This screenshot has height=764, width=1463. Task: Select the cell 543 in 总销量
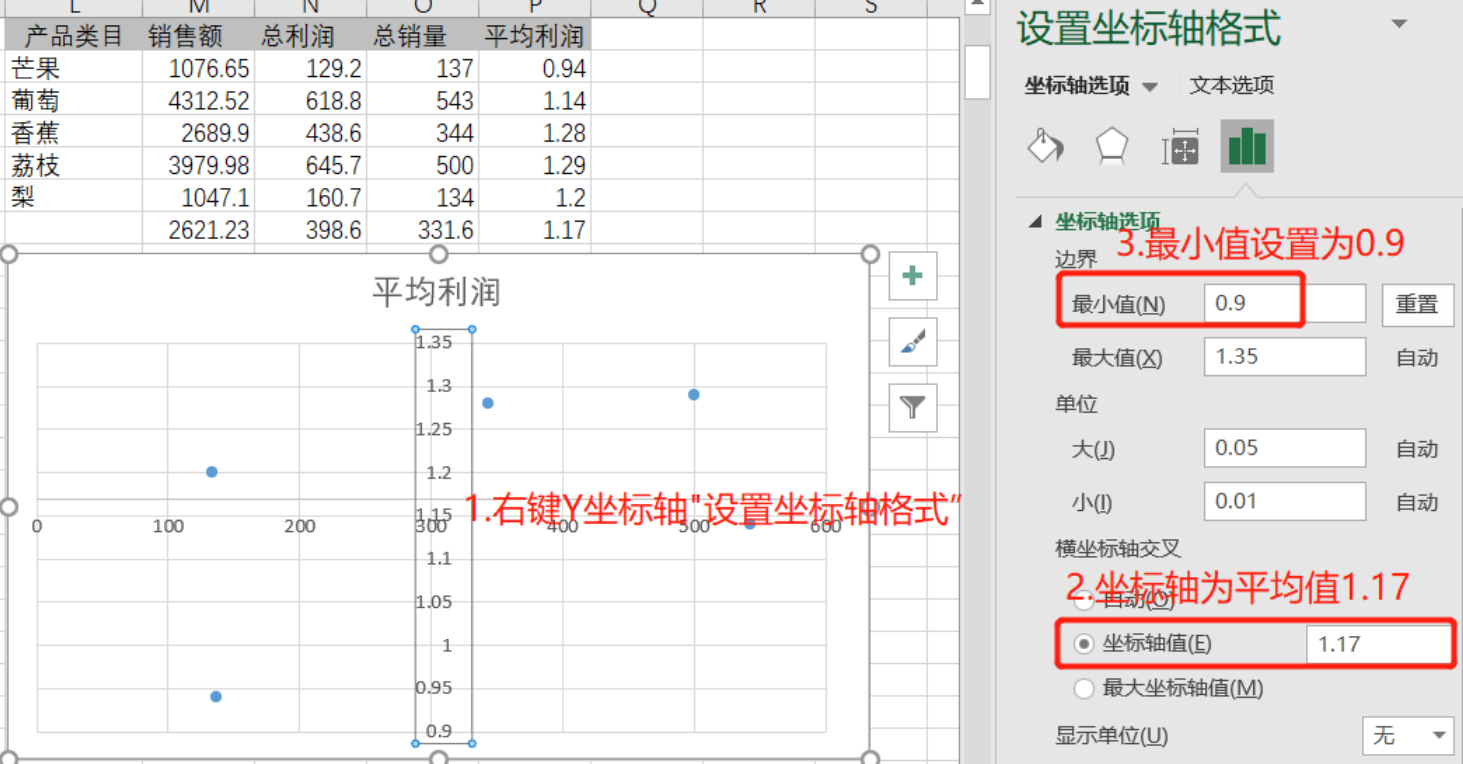[x=422, y=101]
